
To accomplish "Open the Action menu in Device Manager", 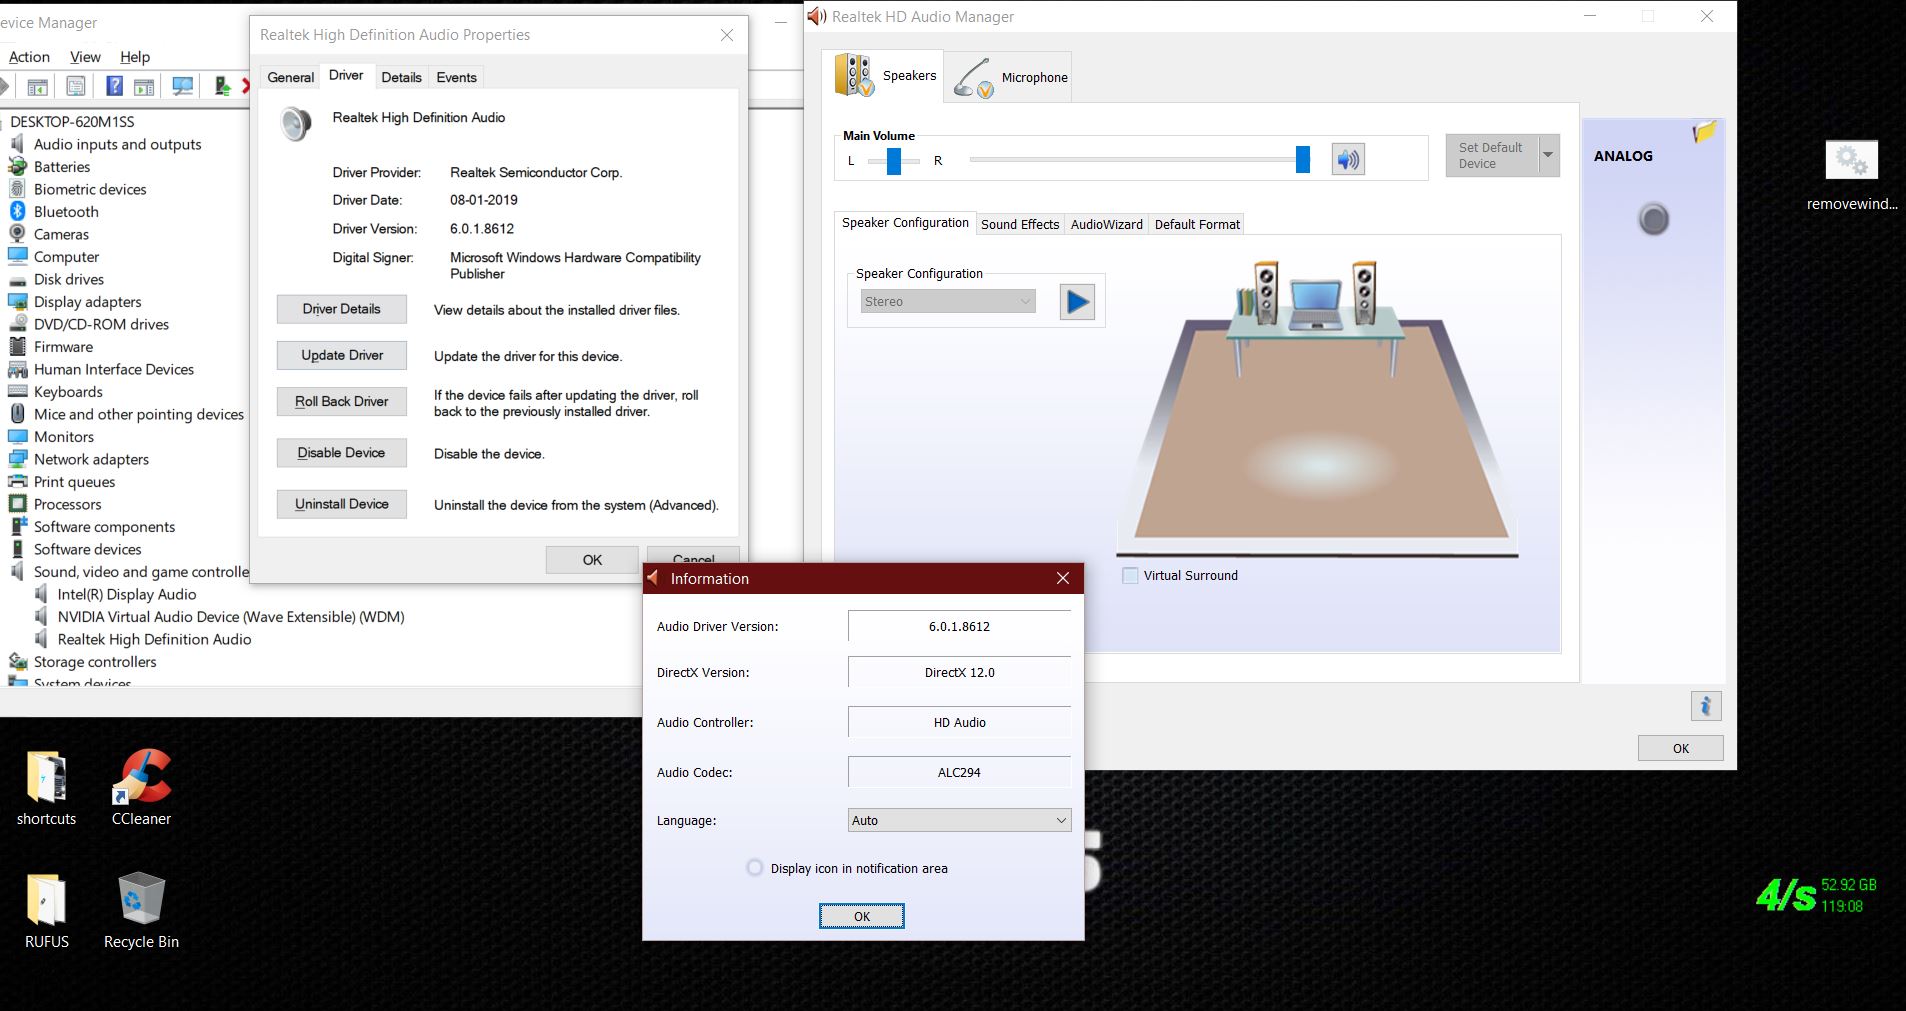I will pyautogui.click(x=29, y=57).
